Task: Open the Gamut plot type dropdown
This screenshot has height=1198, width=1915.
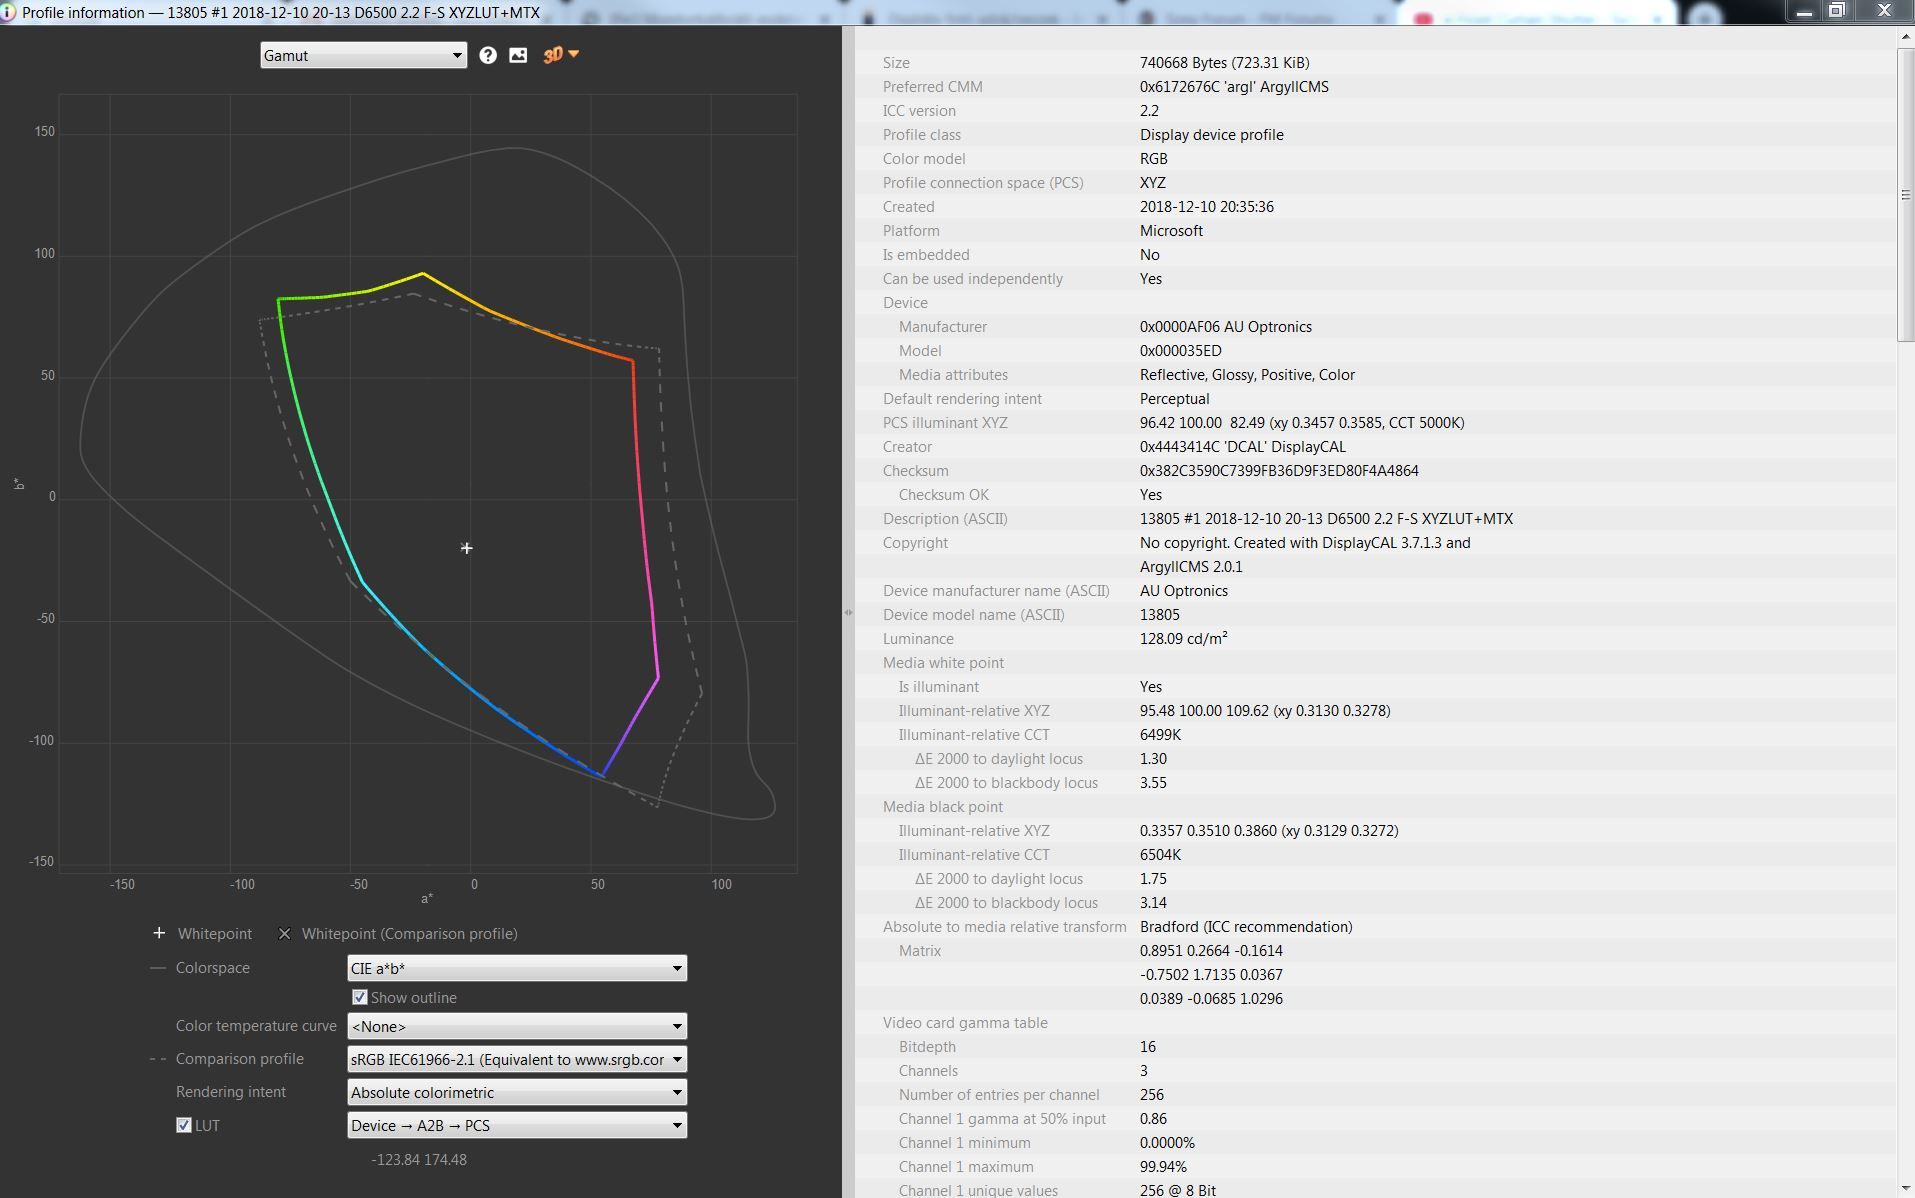Action: point(363,56)
